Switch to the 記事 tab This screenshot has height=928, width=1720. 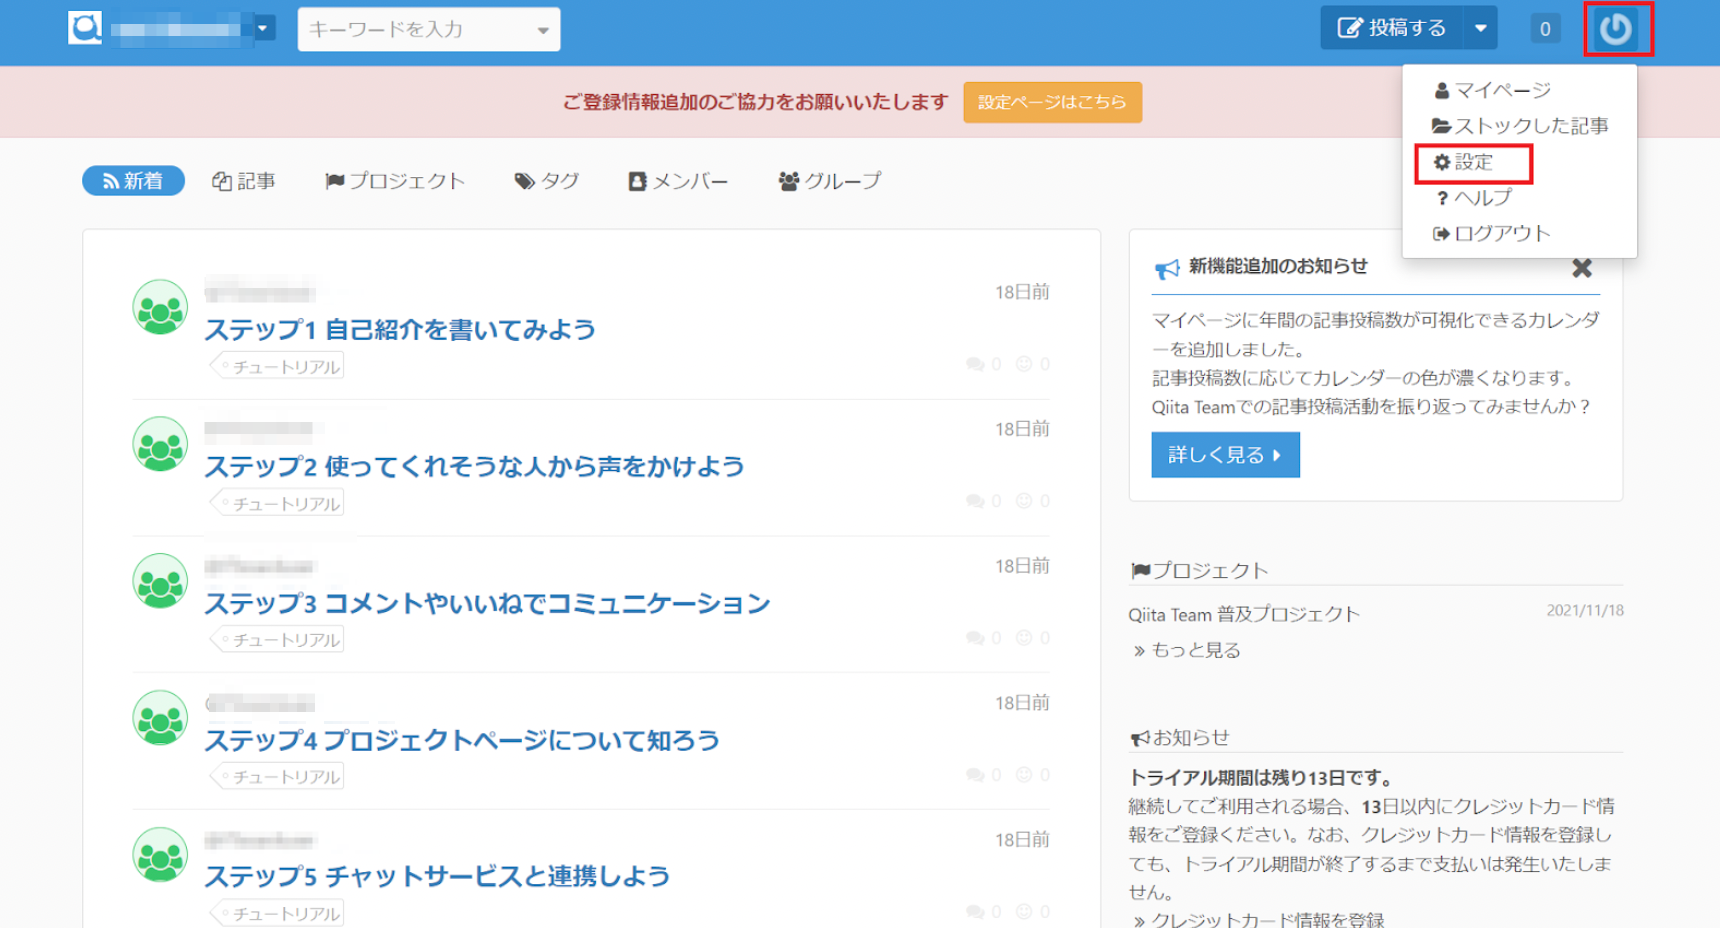244,181
